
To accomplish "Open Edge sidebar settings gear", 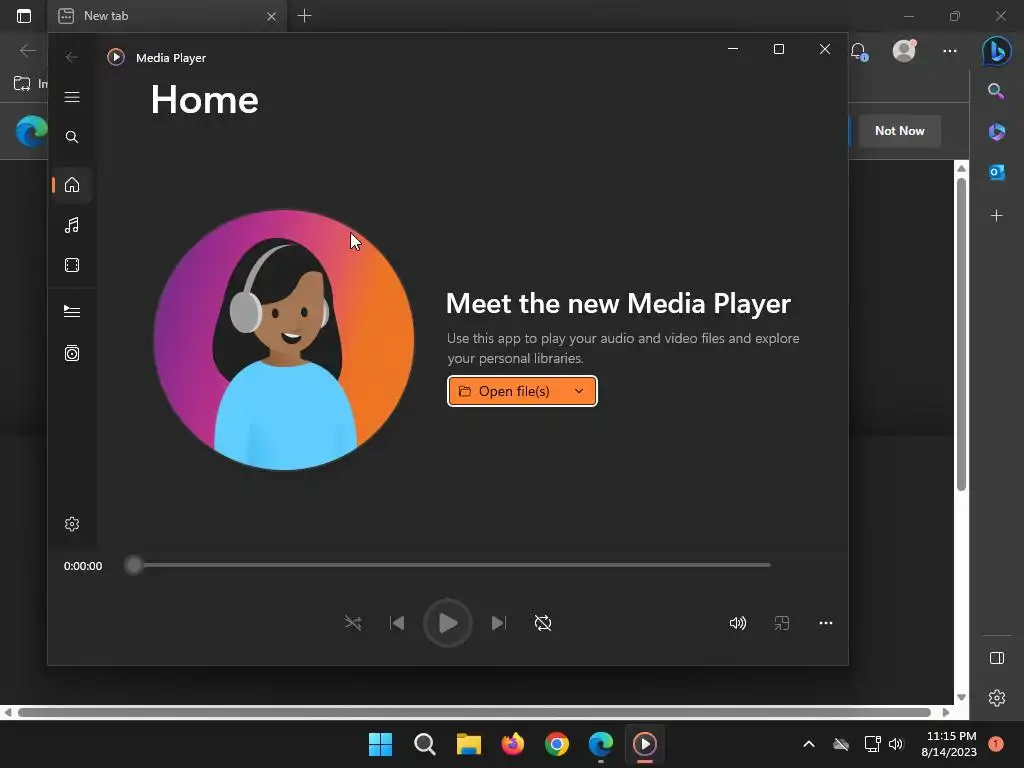I will pos(997,698).
